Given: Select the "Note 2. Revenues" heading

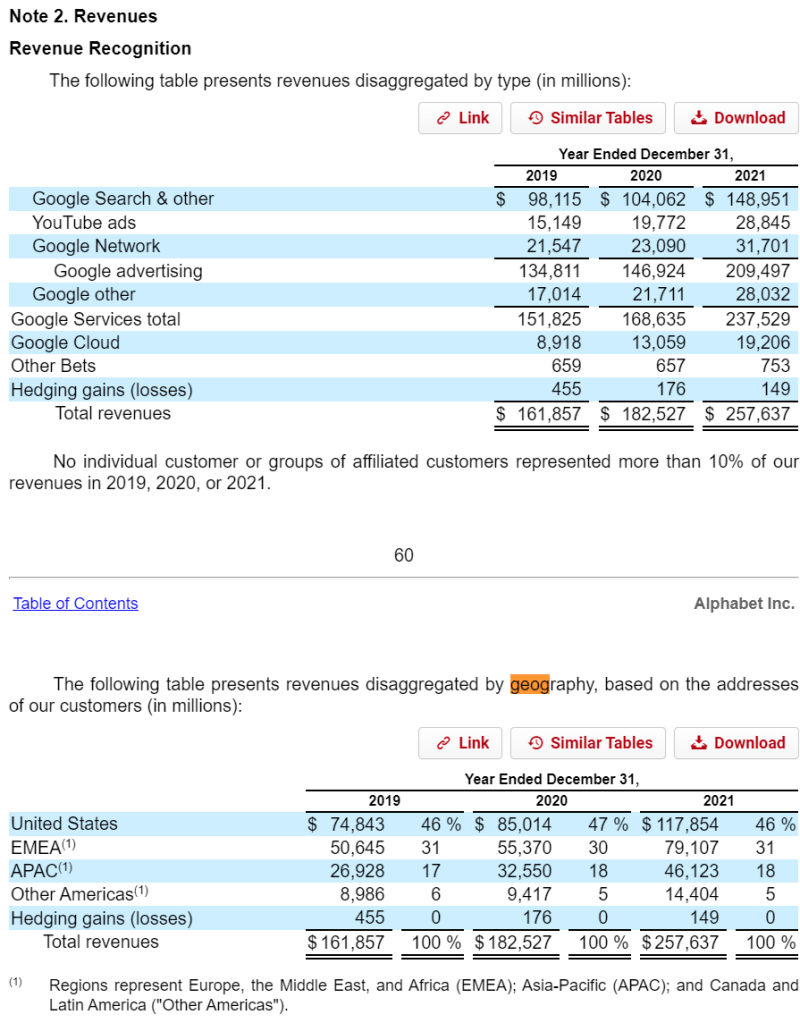Looking at the screenshot, I should tap(84, 16).
